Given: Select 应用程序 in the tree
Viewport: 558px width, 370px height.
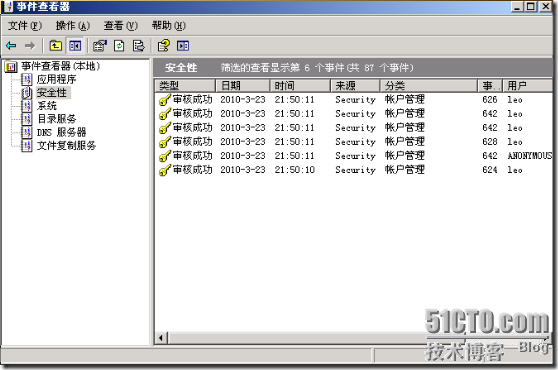Looking at the screenshot, I should (56, 79).
